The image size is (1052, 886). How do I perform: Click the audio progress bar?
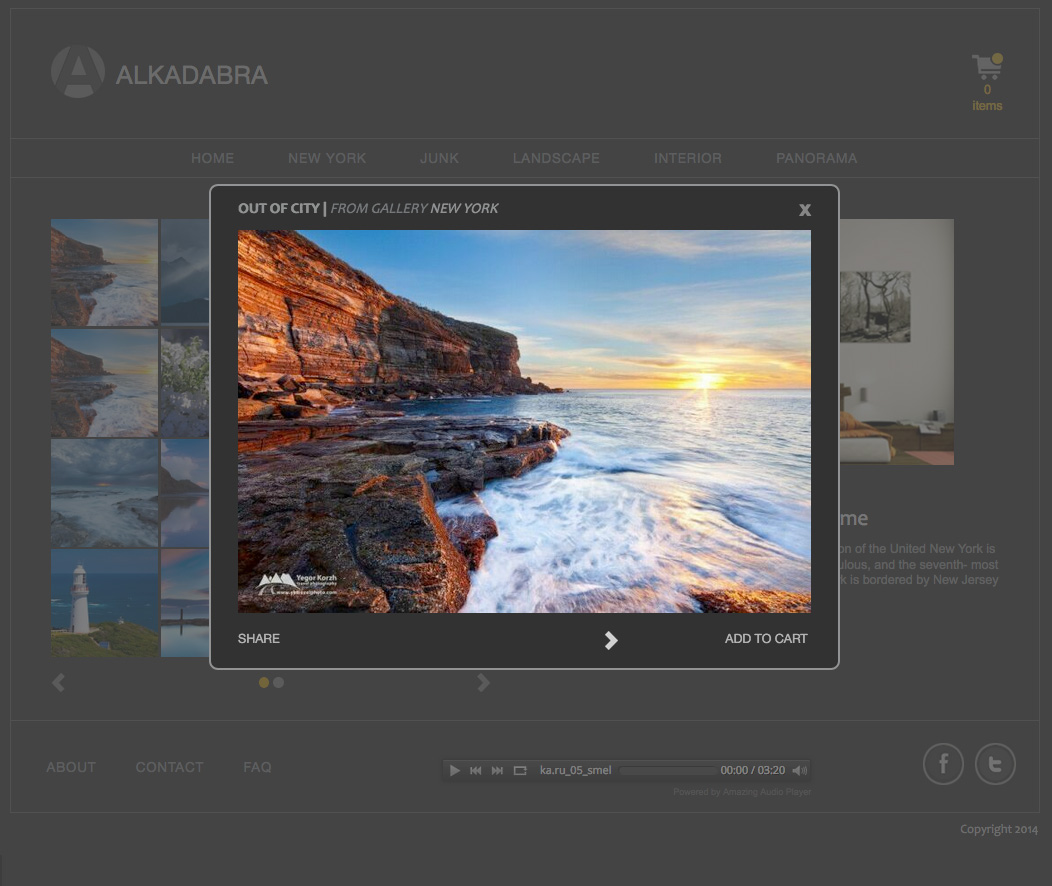(667, 771)
